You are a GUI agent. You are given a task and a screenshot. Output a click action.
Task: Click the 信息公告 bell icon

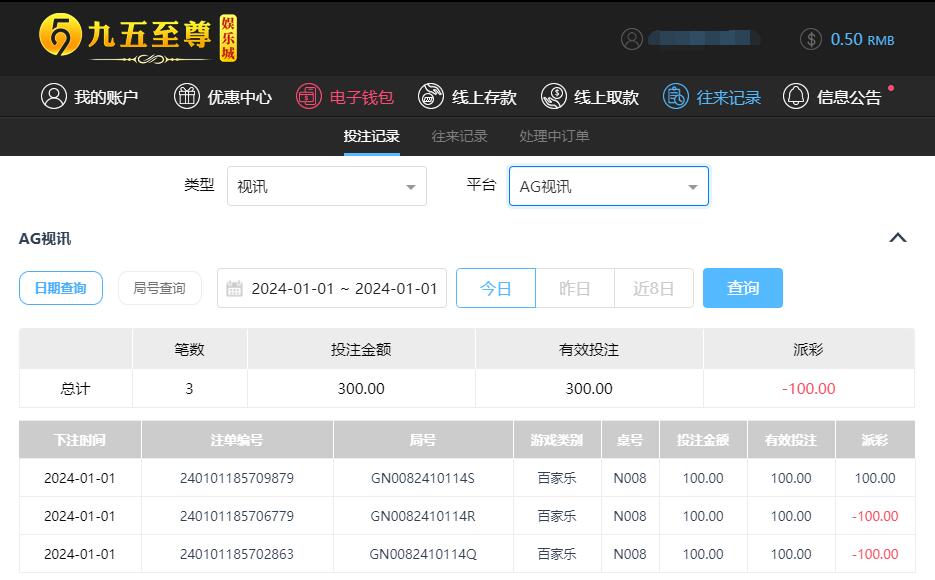[x=796, y=96]
